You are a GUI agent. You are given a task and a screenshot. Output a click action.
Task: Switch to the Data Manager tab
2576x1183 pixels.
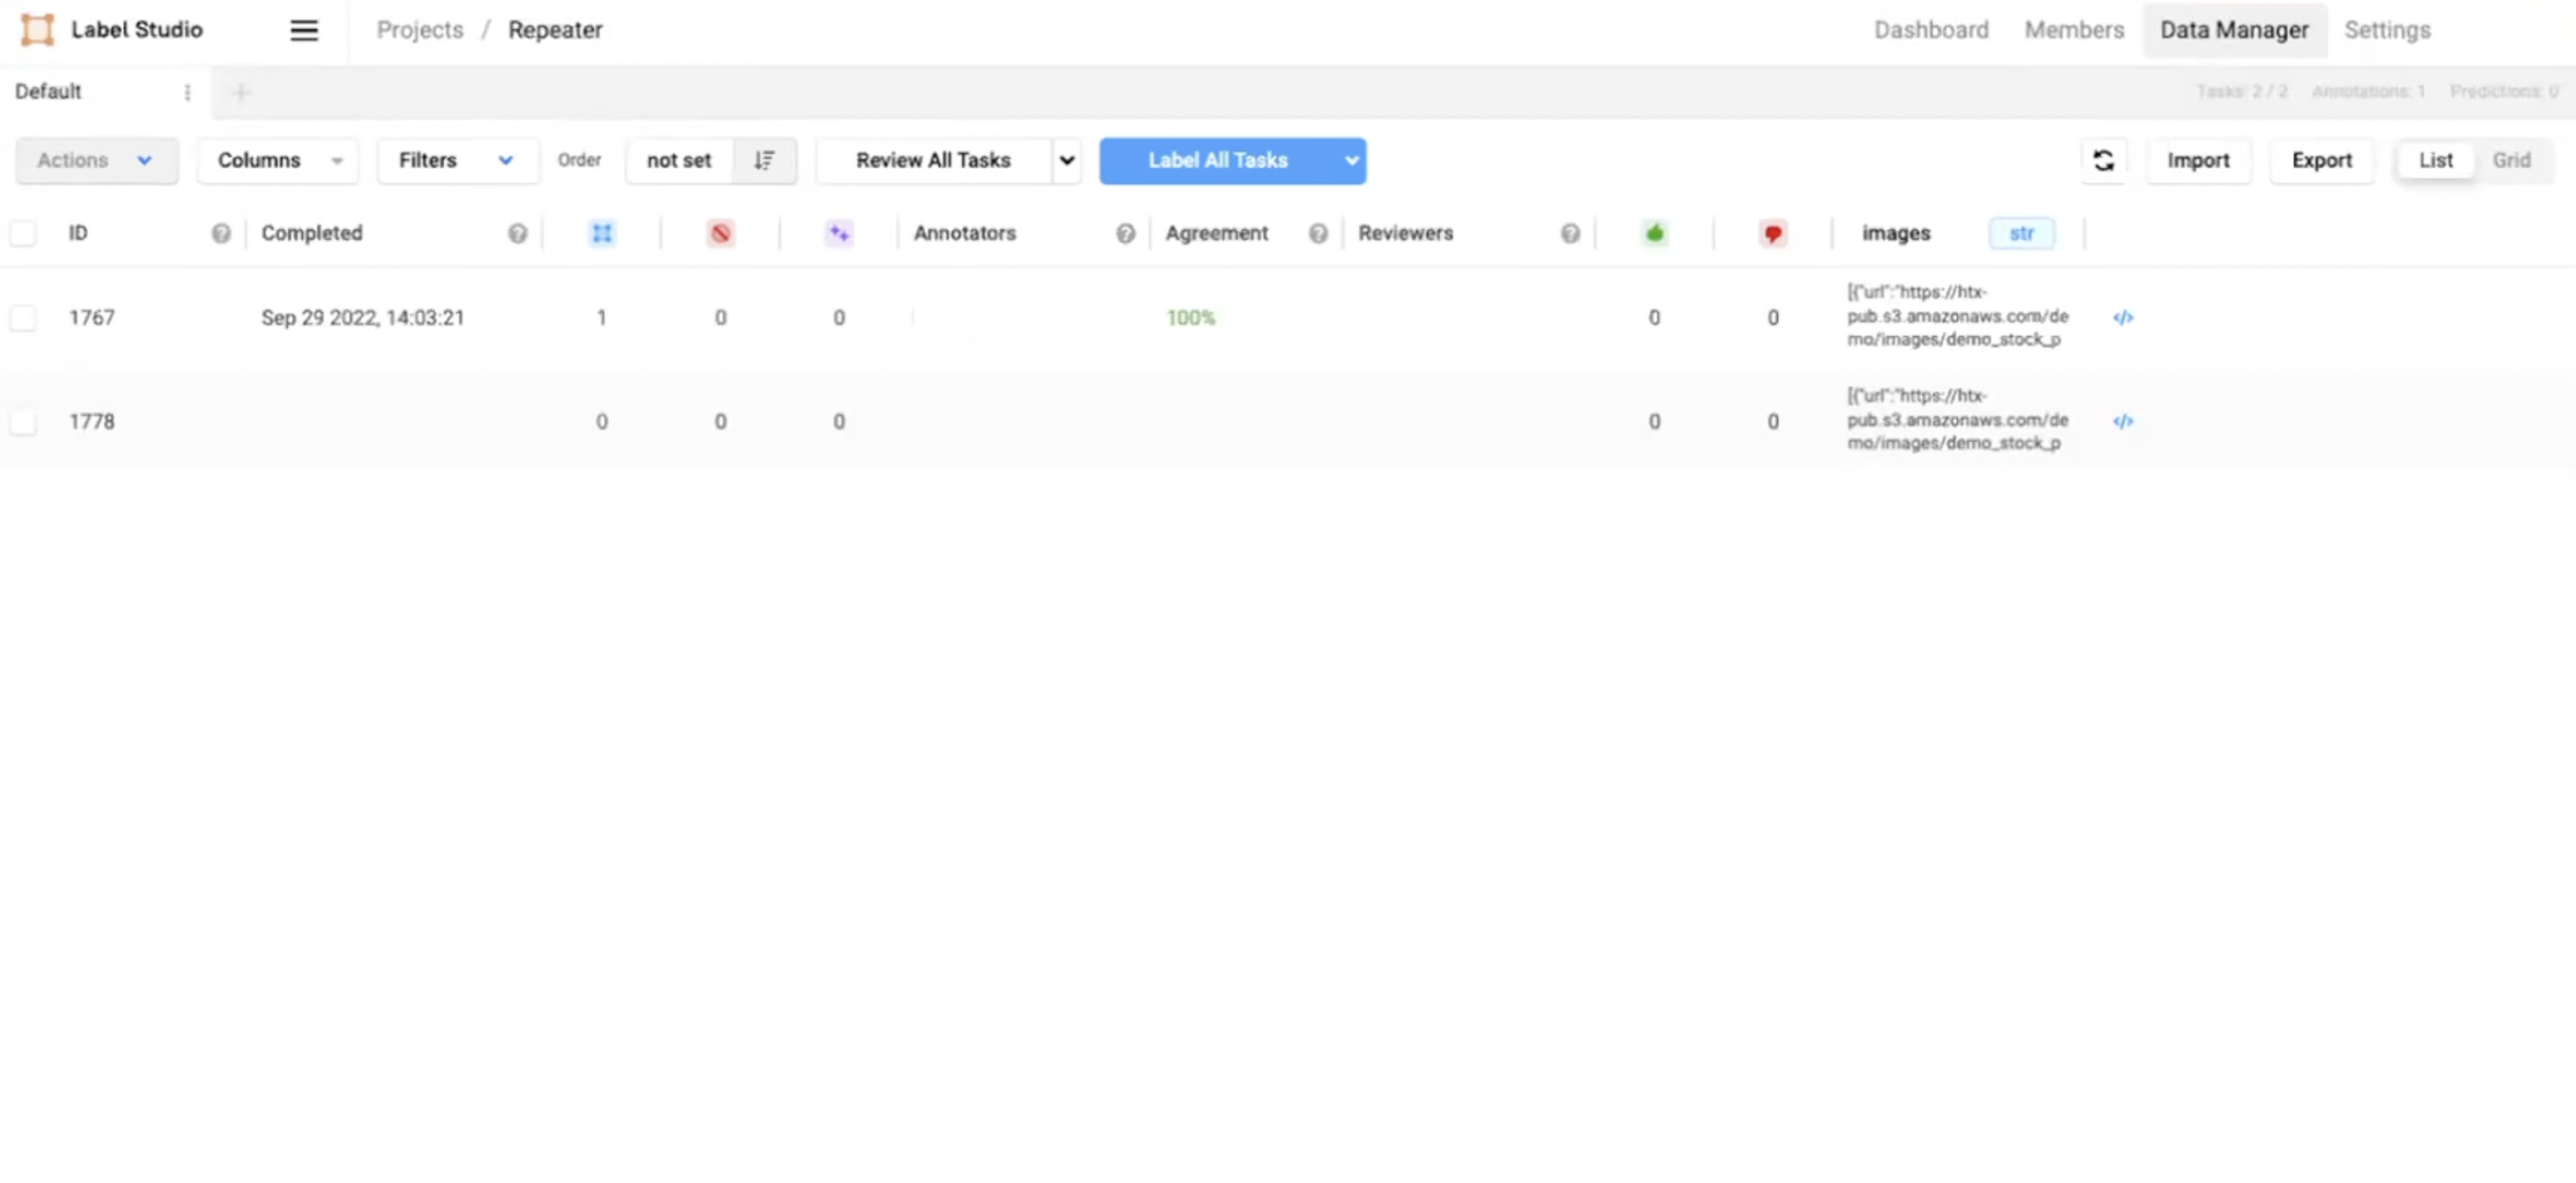click(x=2234, y=30)
